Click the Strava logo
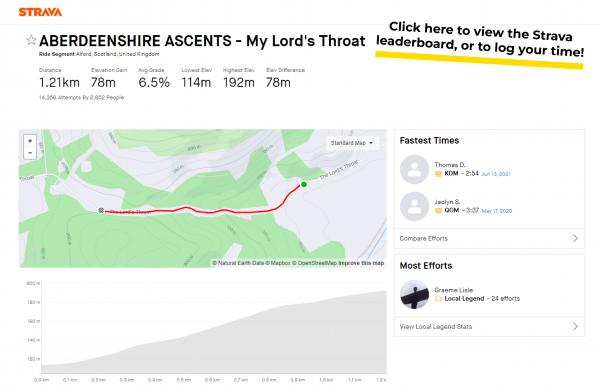This screenshot has height=392, width=600. click(x=40, y=12)
